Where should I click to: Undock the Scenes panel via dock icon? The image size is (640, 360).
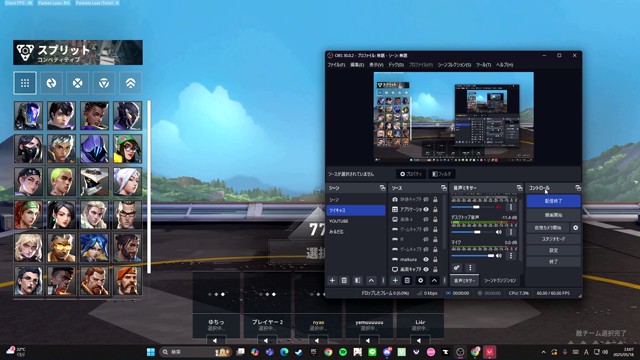[382, 188]
